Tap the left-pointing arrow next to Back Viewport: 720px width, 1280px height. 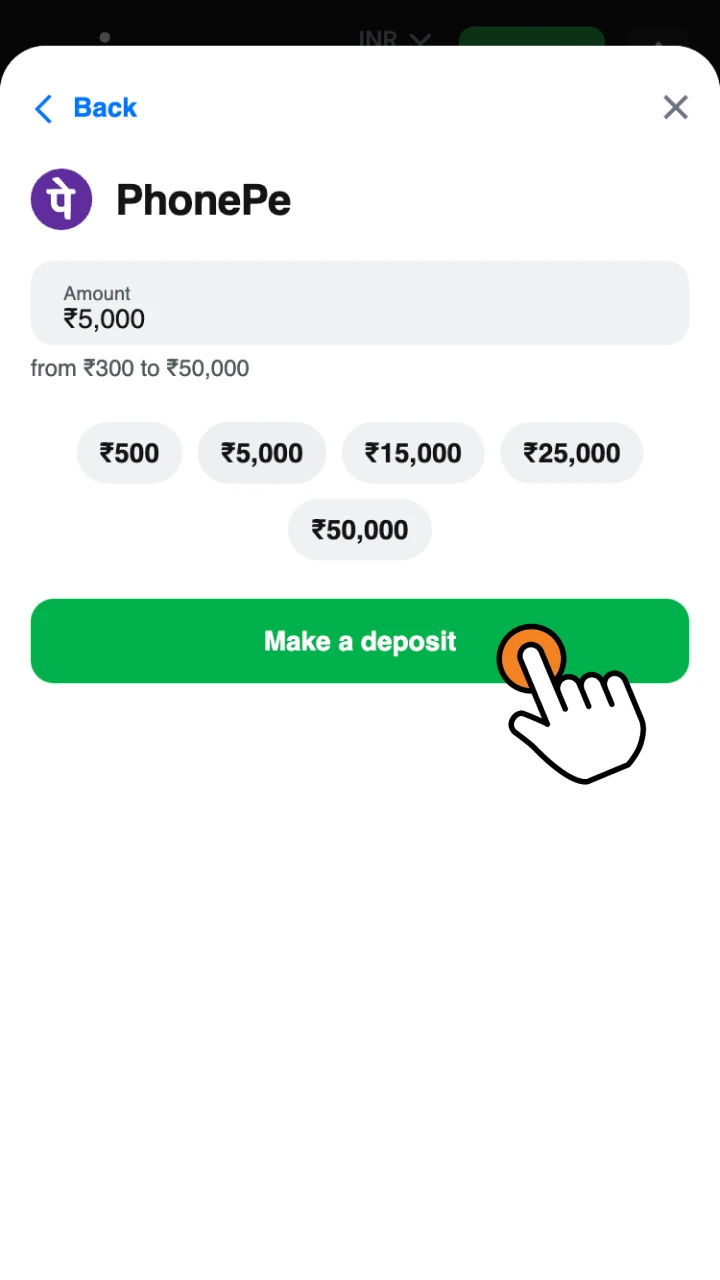43,108
